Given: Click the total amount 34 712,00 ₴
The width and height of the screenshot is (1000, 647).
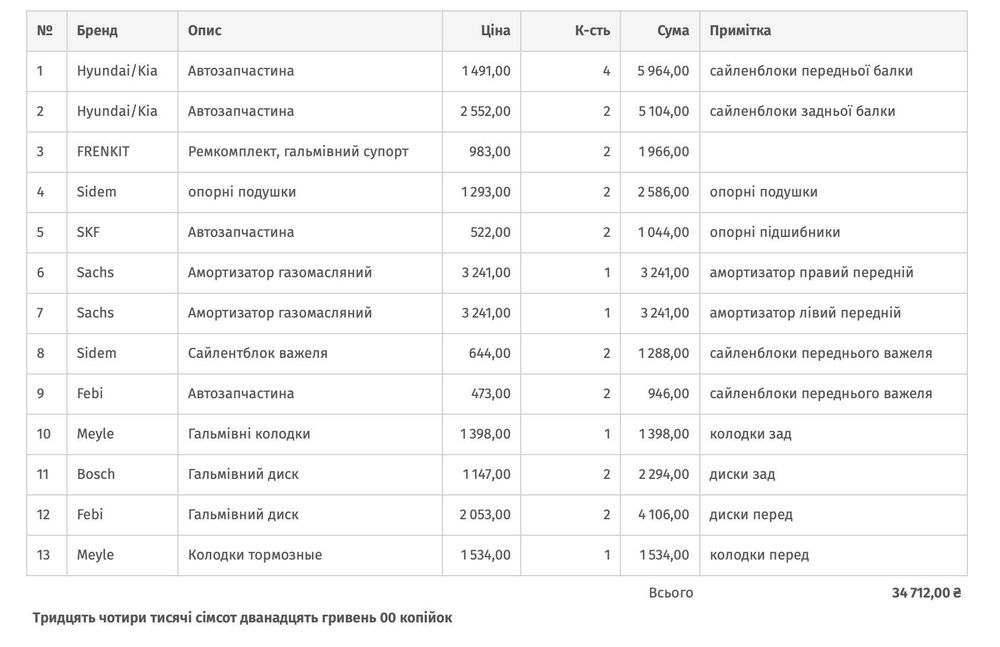Looking at the screenshot, I should coord(926,593).
